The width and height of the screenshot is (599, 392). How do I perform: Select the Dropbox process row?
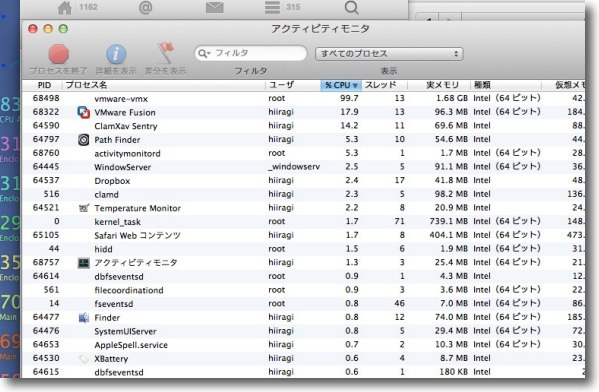click(x=303, y=181)
